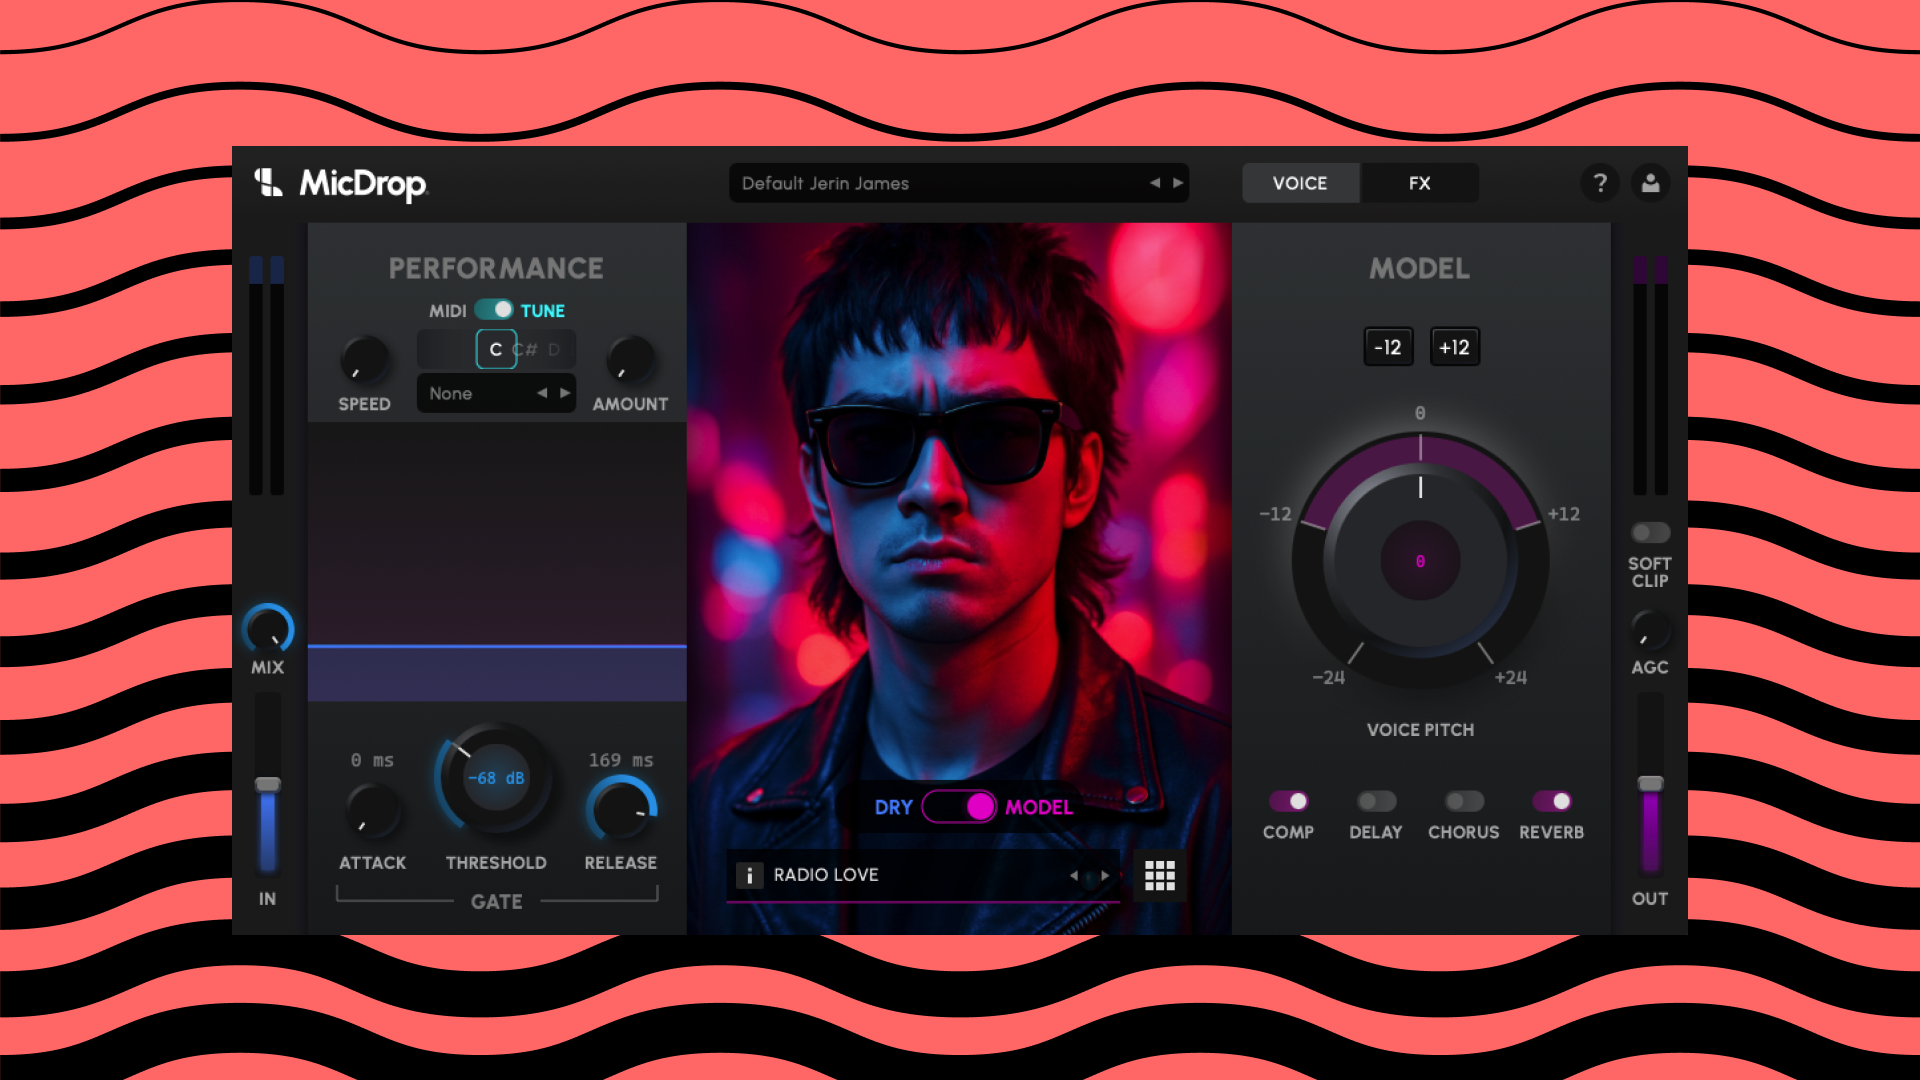Toggle the MIDI/TUNE switch

tap(494, 310)
